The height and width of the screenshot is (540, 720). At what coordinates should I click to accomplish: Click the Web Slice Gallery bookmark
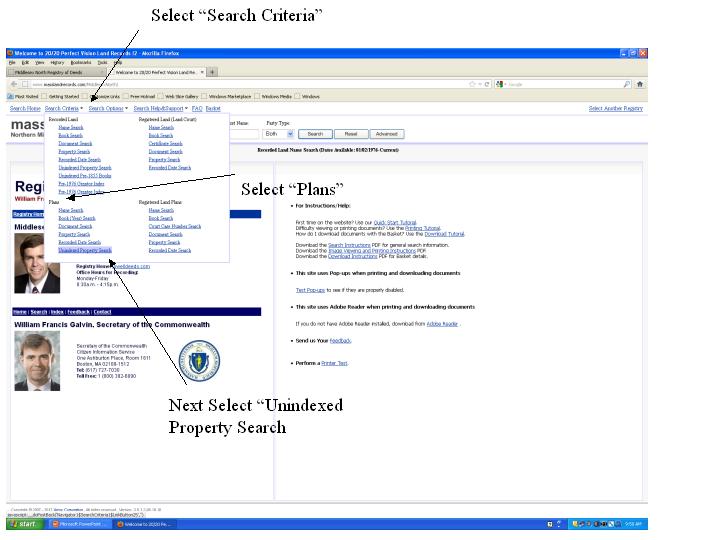tap(178, 96)
